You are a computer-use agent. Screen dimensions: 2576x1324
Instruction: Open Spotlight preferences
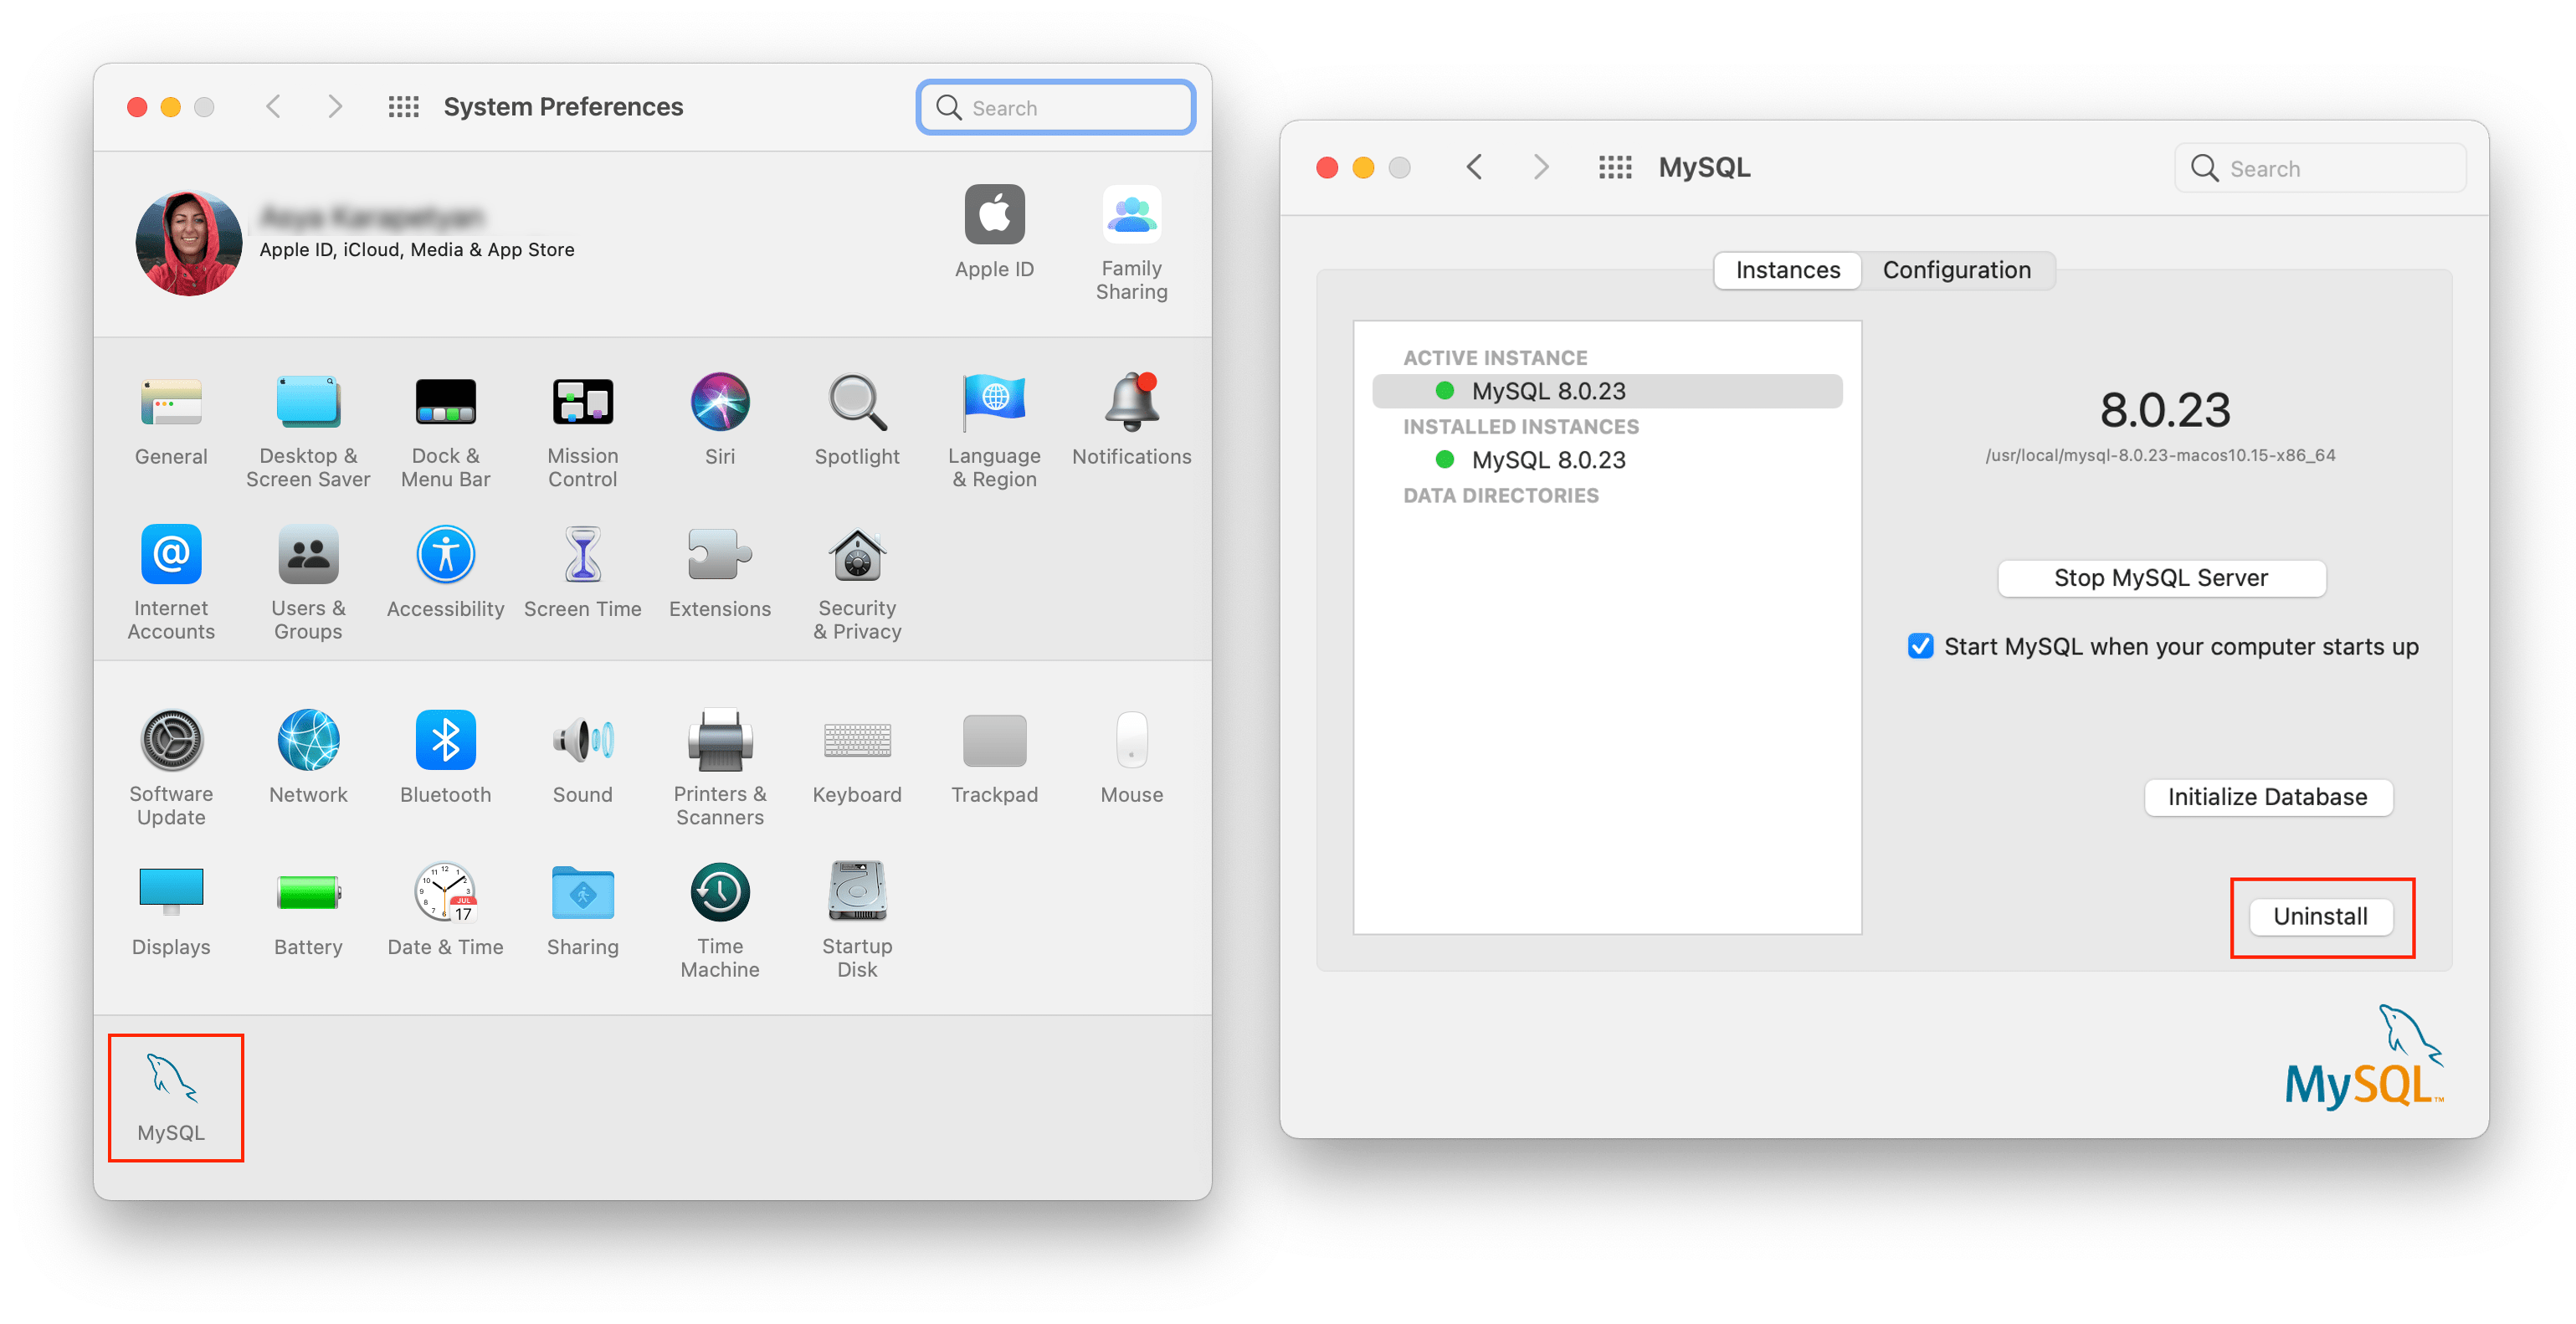(857, 421)
